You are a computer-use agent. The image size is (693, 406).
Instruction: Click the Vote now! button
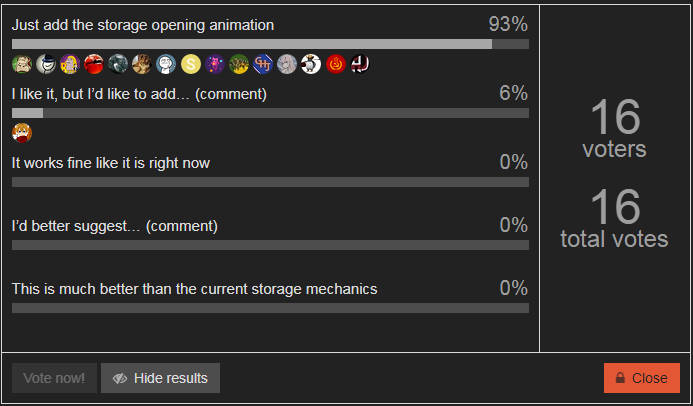point(54,378)
